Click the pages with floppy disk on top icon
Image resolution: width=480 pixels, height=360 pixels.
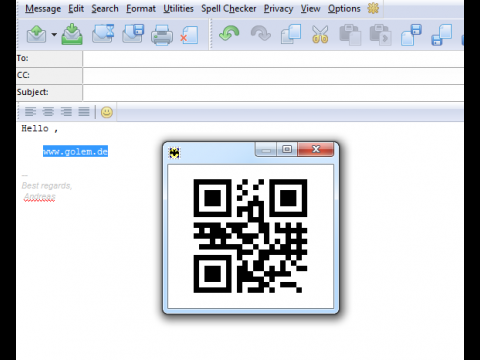tap(412, 34)
